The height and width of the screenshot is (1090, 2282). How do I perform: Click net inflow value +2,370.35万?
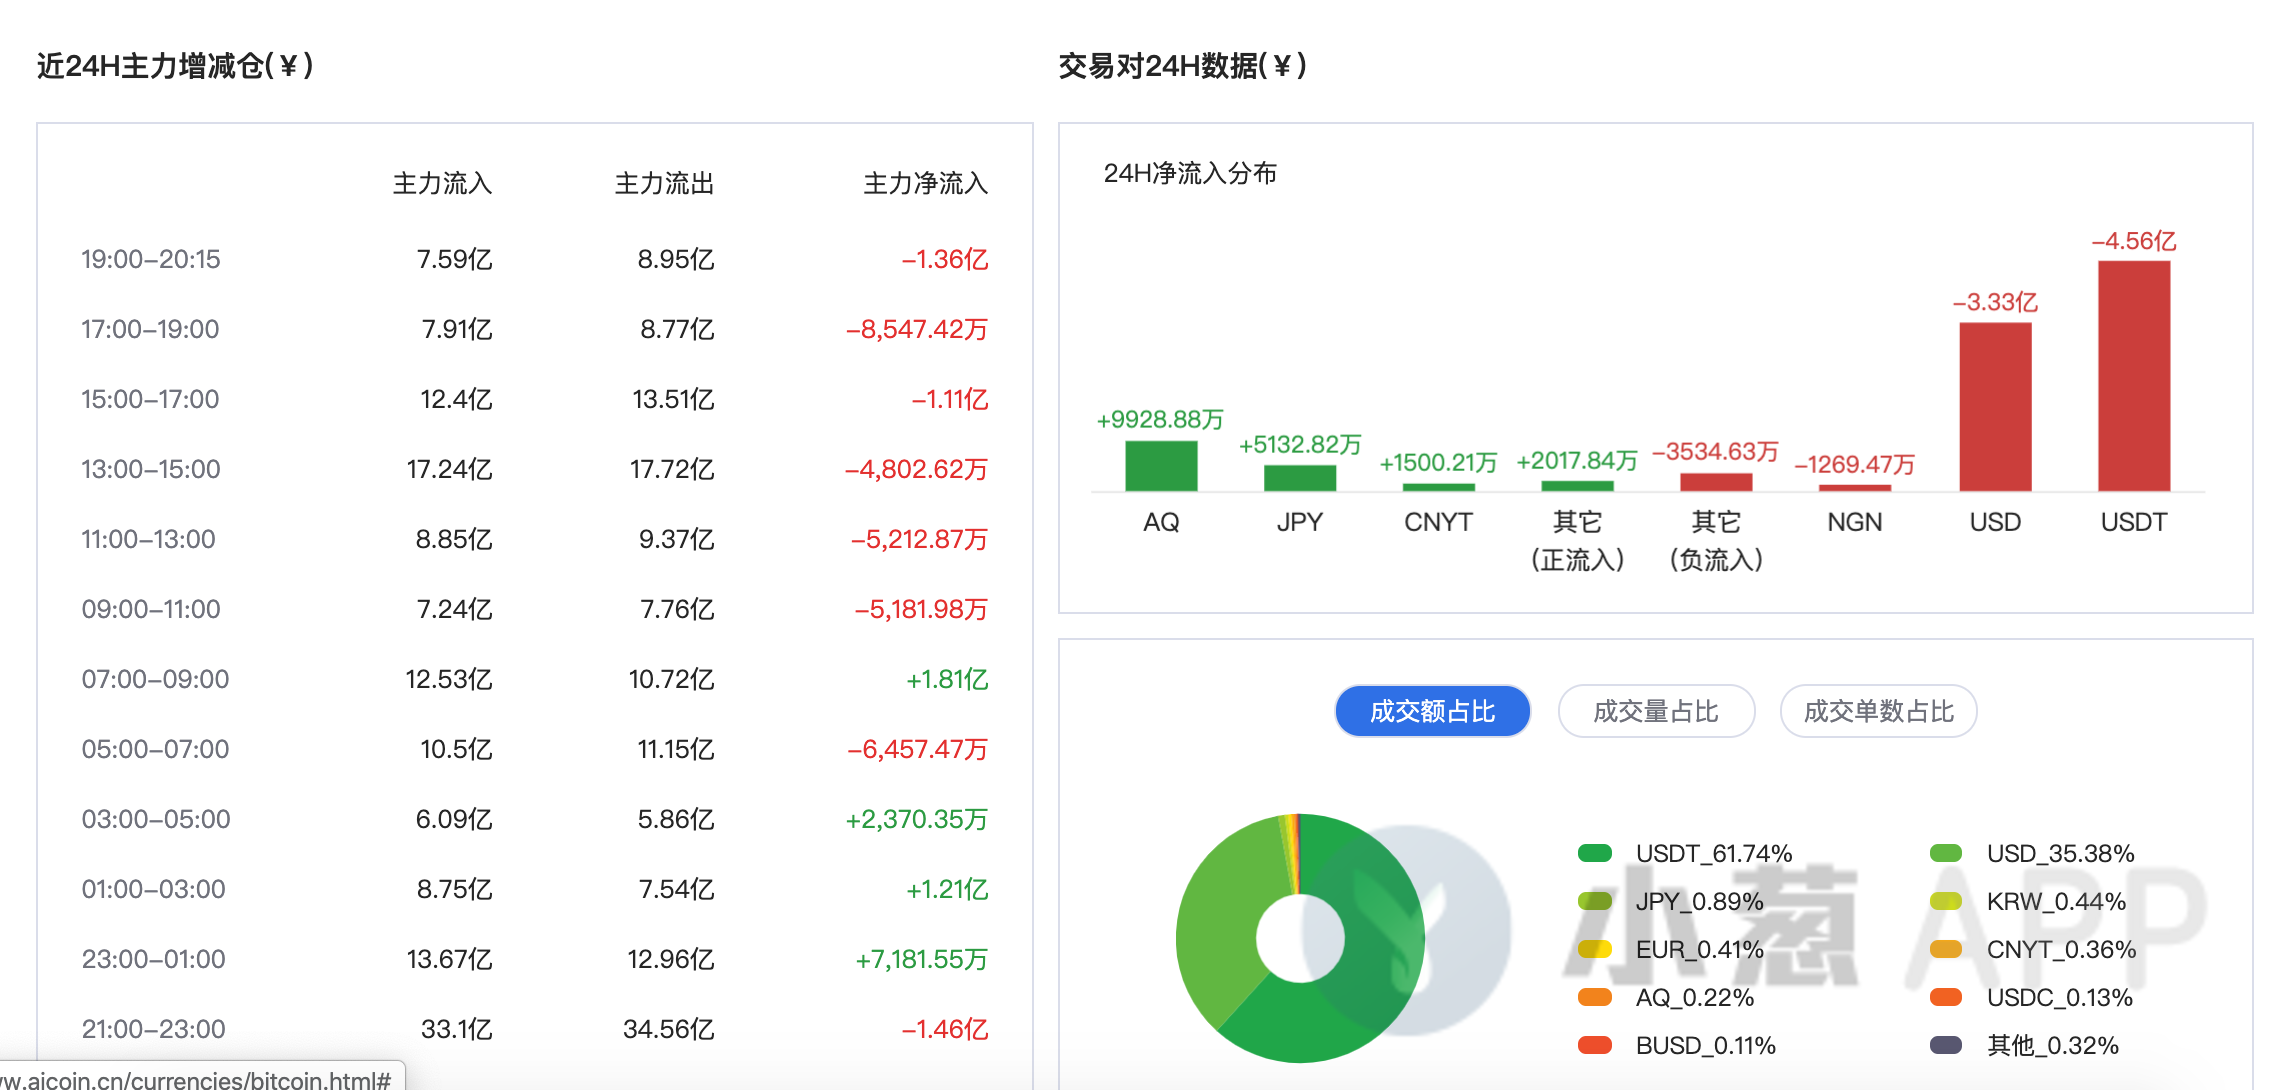pyautogui.click(x=916, y=819)
